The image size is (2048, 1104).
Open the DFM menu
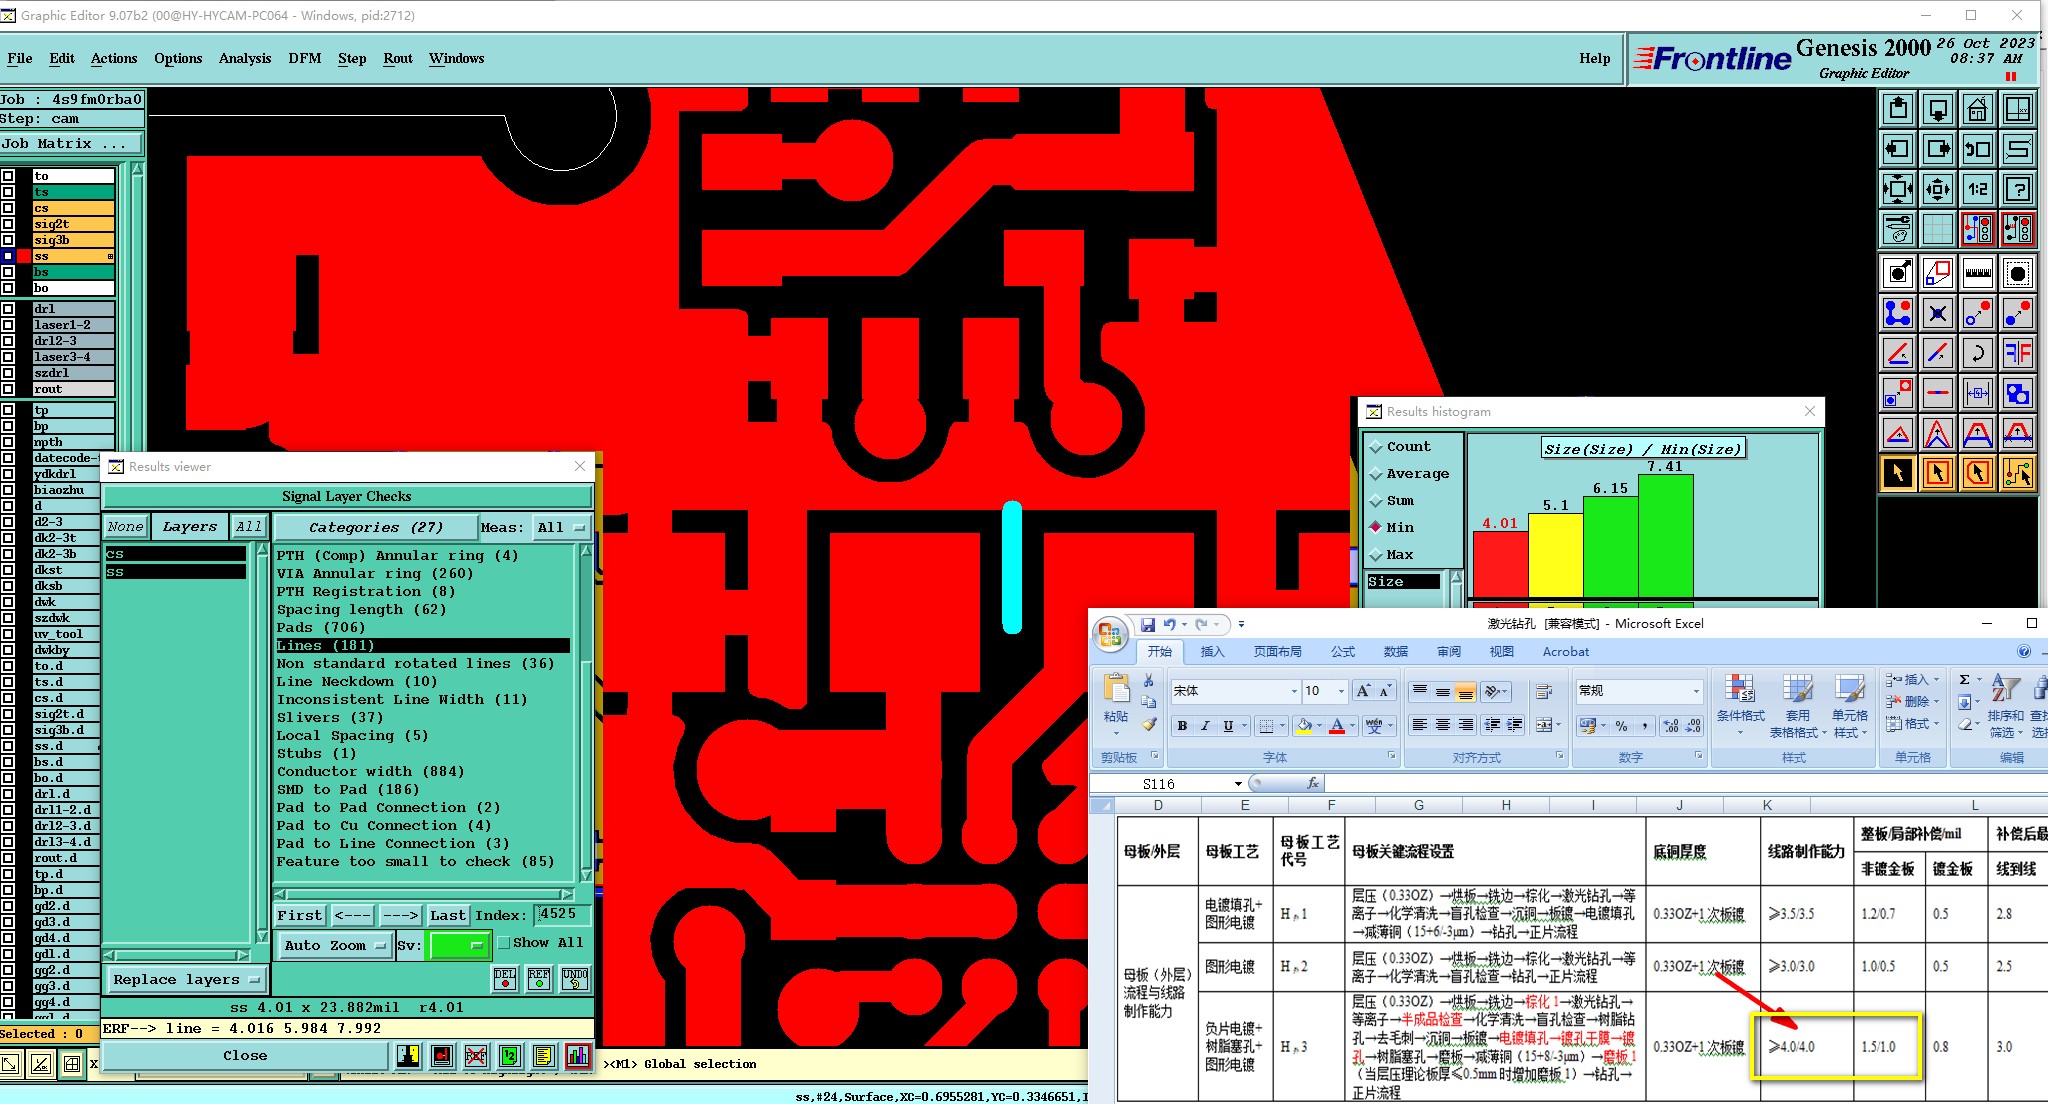pos(305,58)
